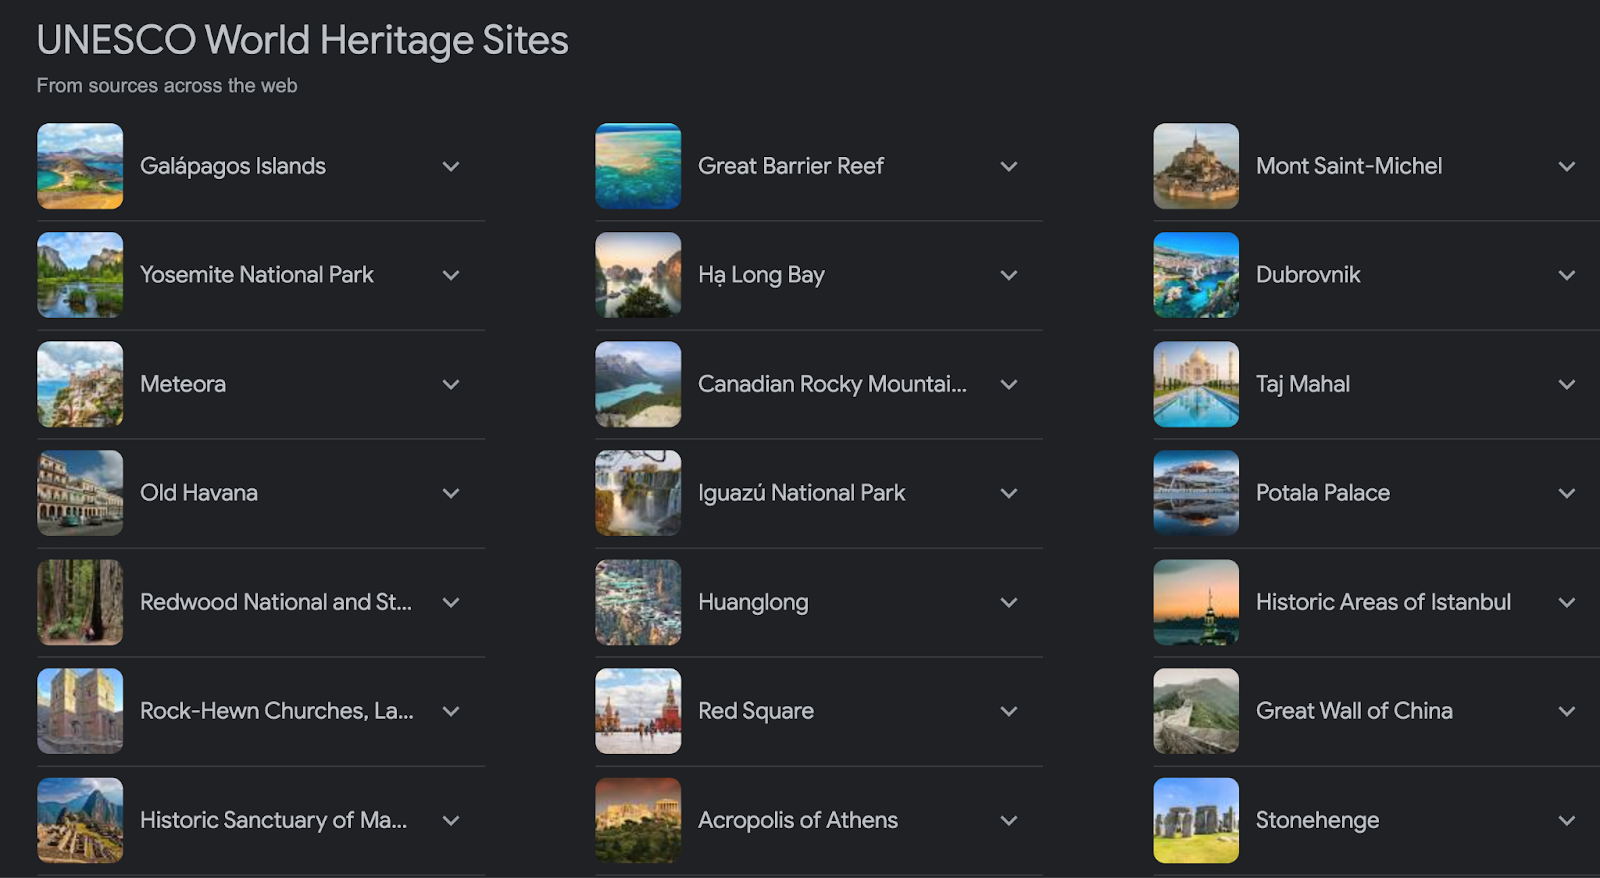Open the Great Barrier Reef thumbnail

click(638, 166)
